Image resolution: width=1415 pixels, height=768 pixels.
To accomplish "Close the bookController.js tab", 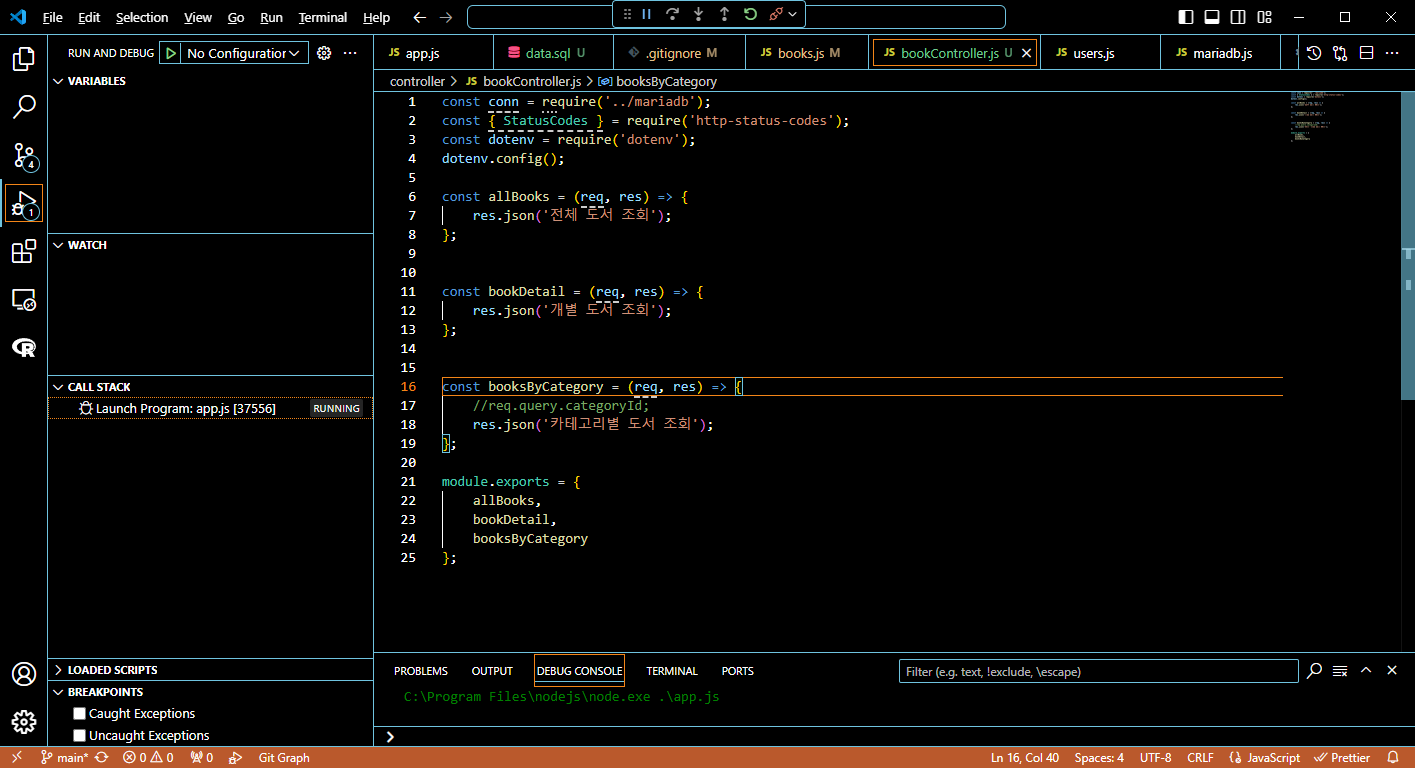I will 1026,53.
